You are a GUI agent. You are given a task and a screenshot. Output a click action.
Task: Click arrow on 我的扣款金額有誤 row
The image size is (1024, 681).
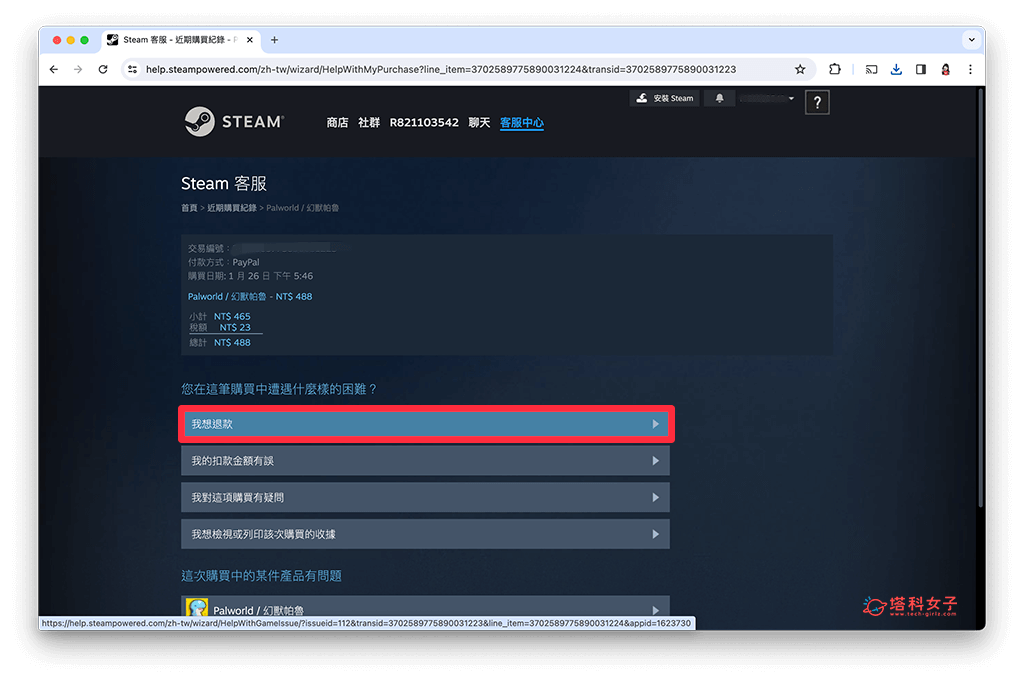[655, 461]
